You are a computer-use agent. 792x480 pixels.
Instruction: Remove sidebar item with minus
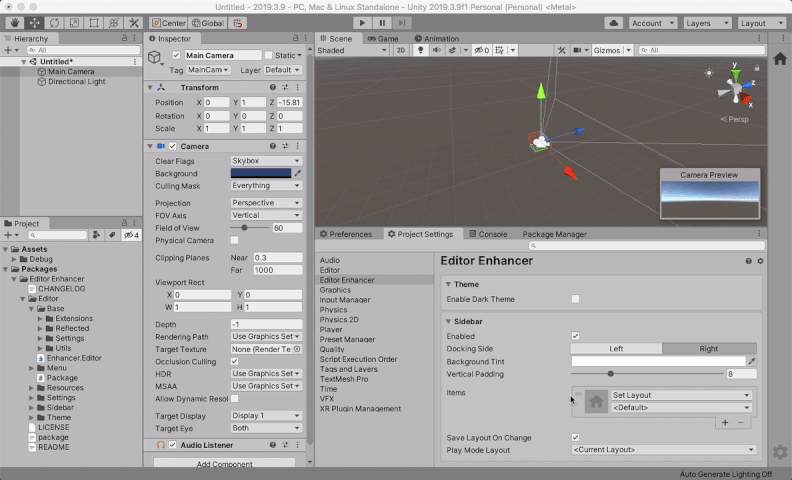[x=740, y=422]
